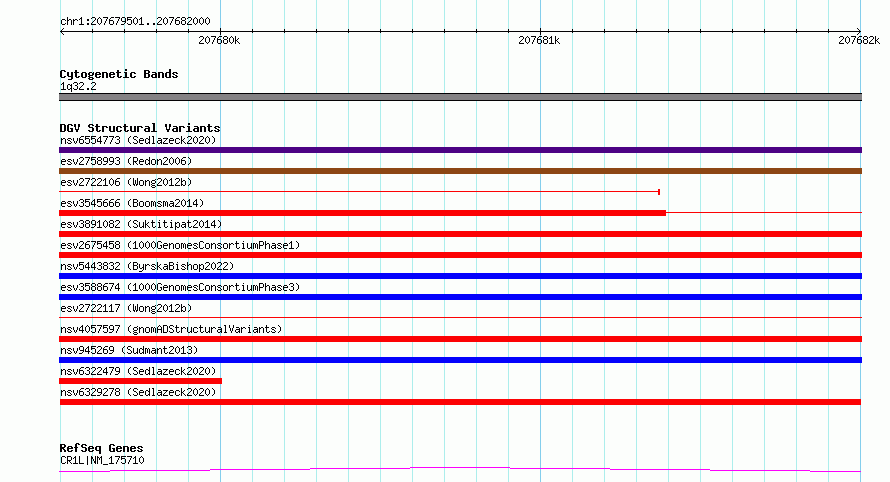Open variant esv3545666 (Boomsma2014) label

[132, 203]
